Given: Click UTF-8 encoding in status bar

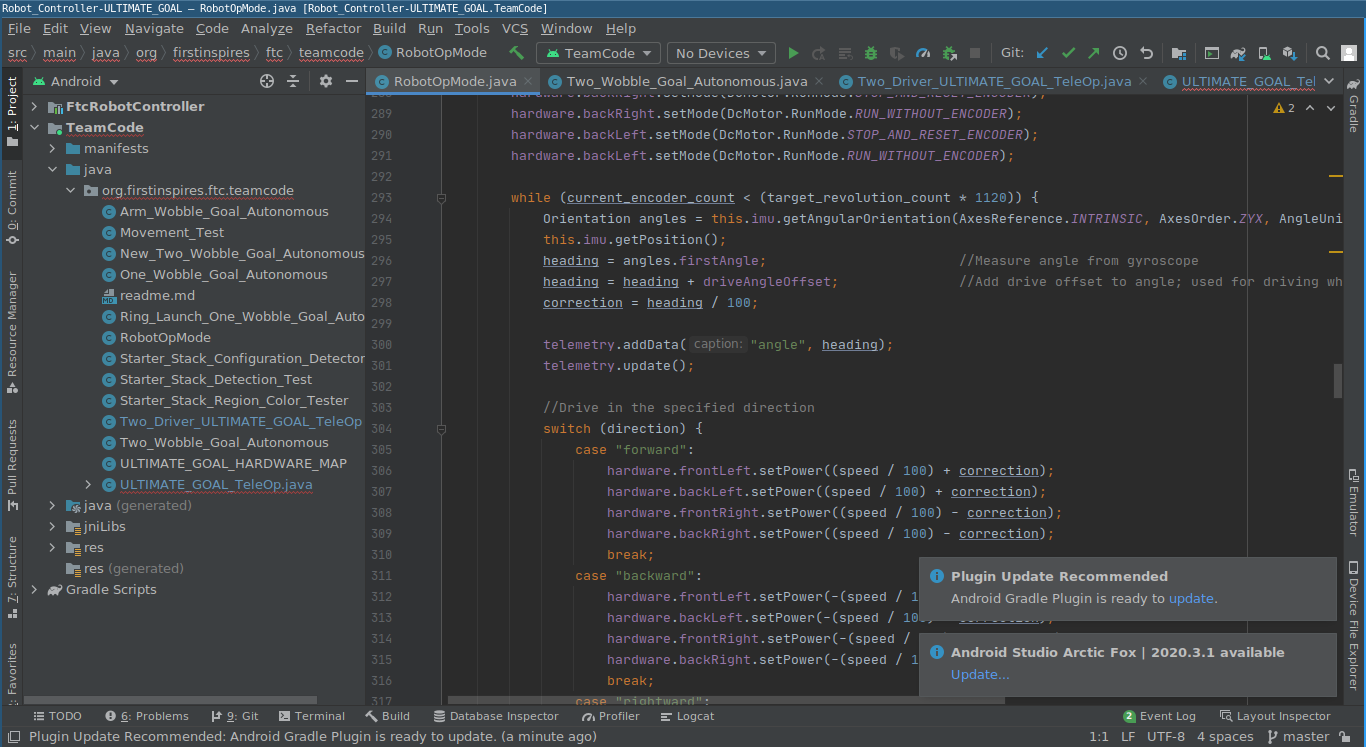Looking at the screenshot, I should (x=1166, y=736).
